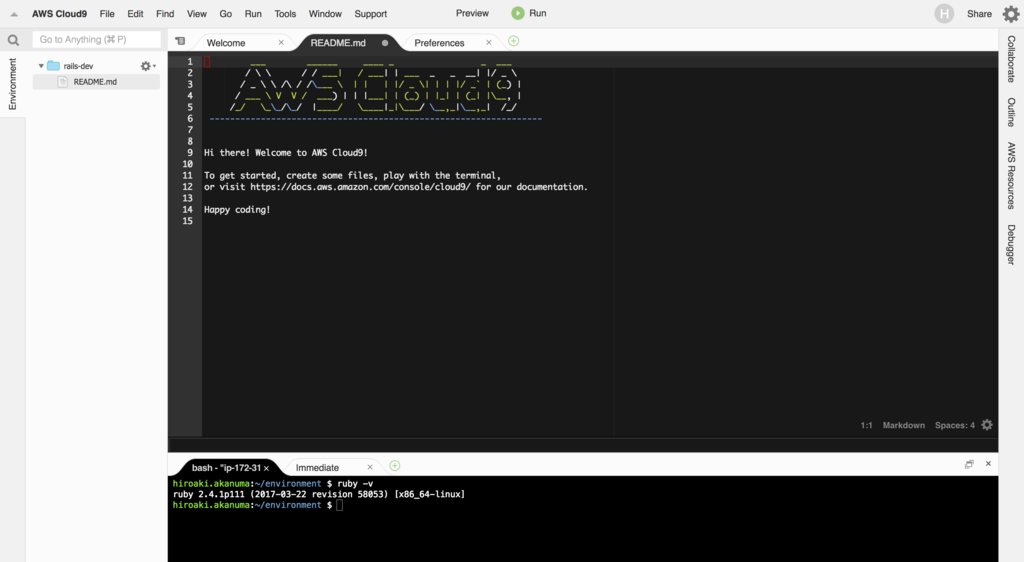This screenshot has width=1024, height=562.
Task: Open the preferences gear icon top right
Action: point(1010,14)
